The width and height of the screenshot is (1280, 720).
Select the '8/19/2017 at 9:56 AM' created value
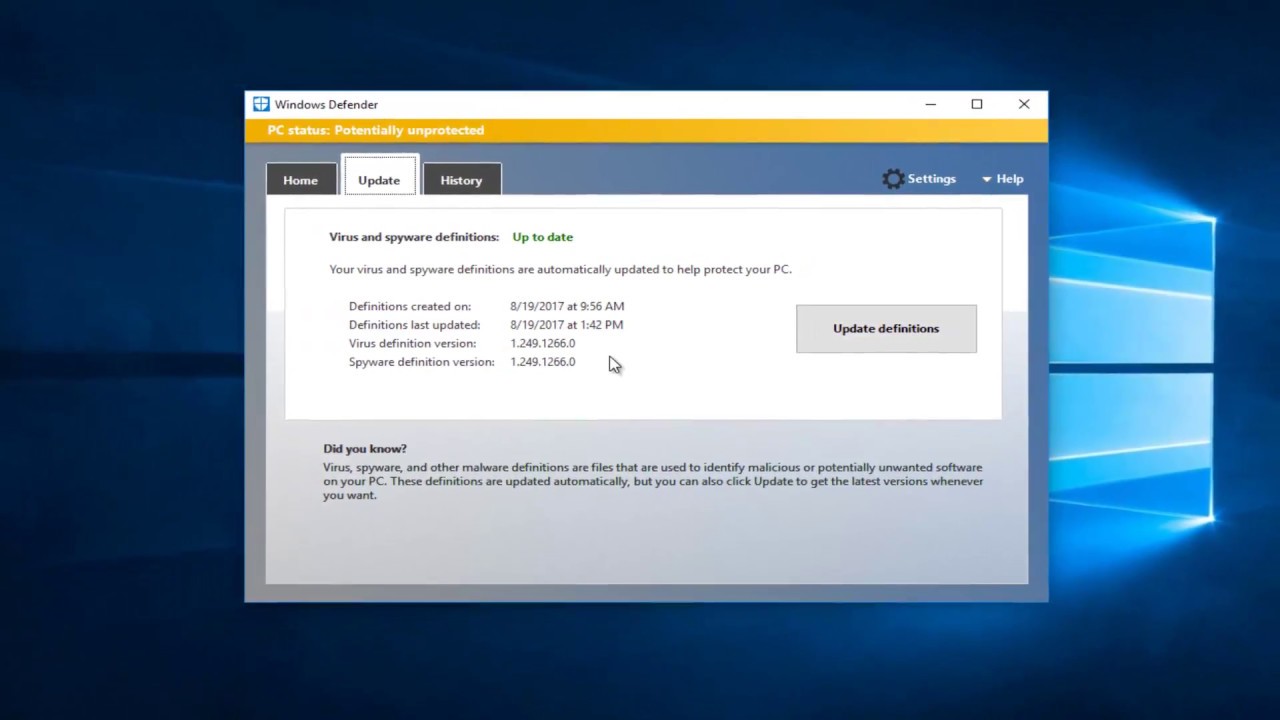coord(567,306)
